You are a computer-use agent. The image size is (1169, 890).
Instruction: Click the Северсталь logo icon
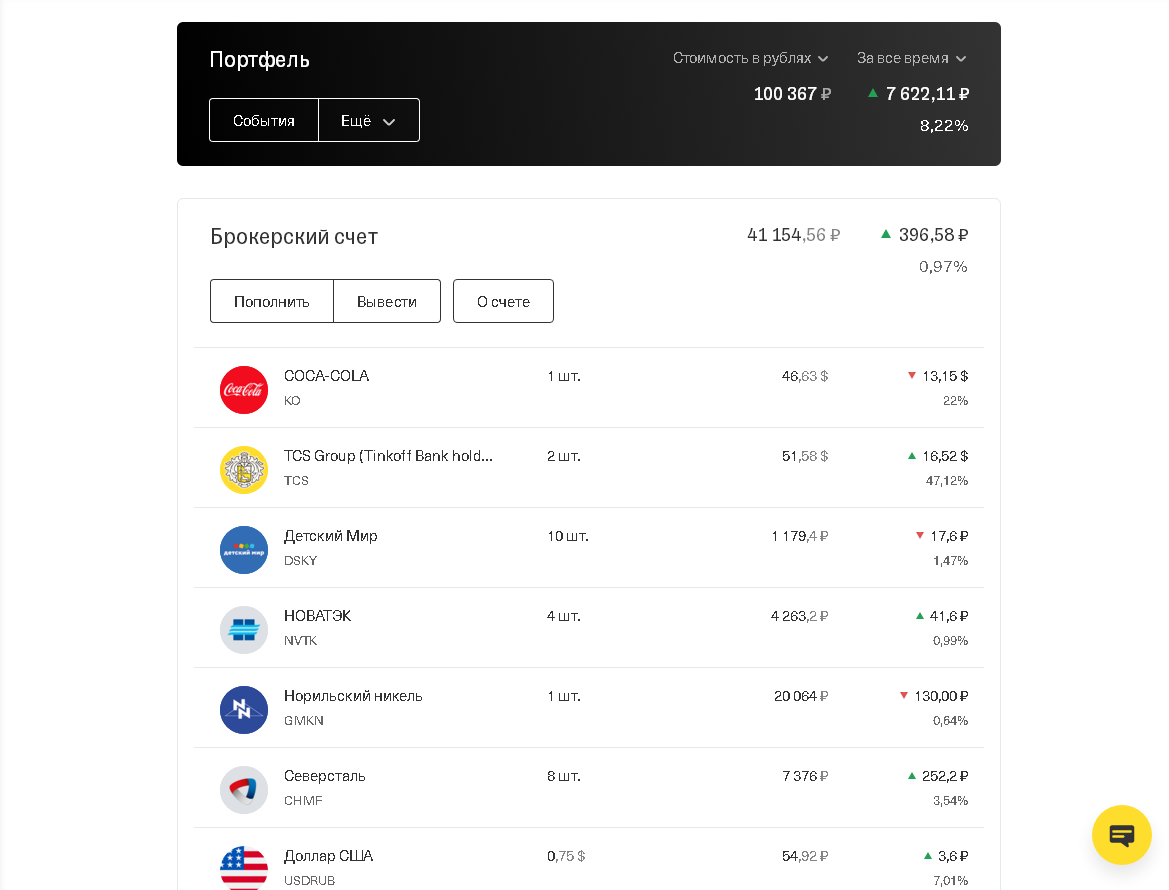click(x=244, y=790)
